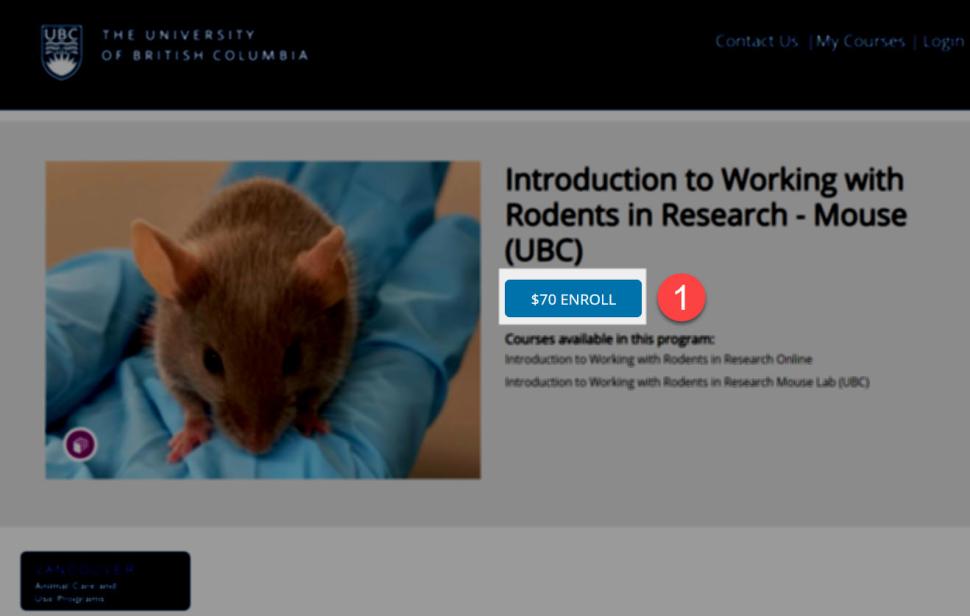970x616 pixels.
Task: Open the Contact Us link
Action: coord(755,42)
